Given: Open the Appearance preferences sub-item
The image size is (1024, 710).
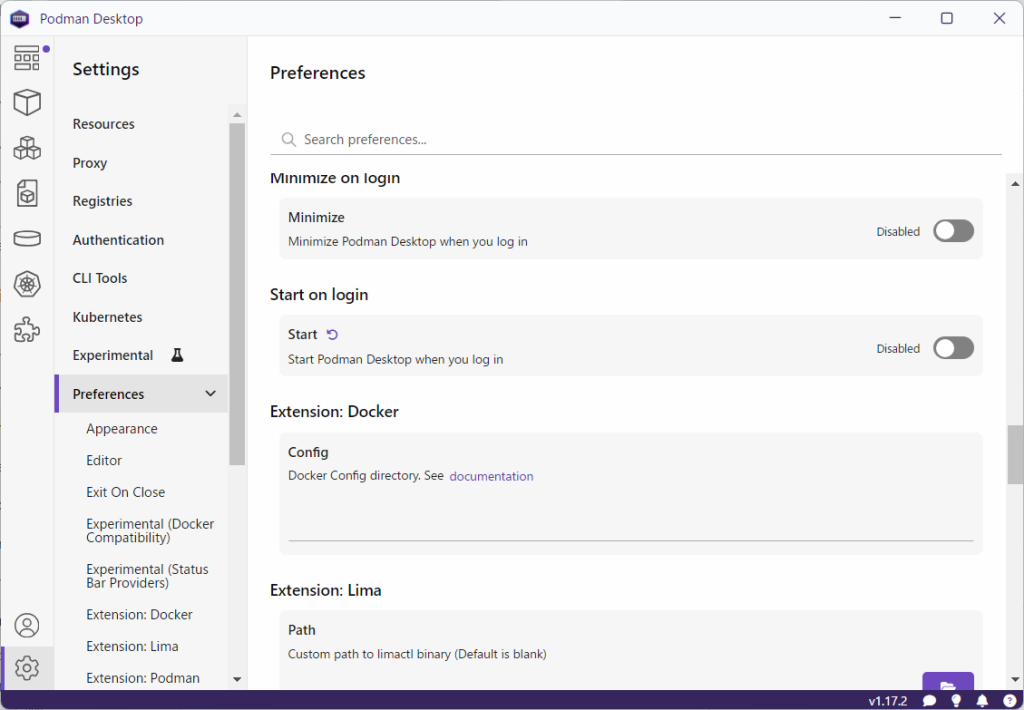Looking at the screenshot, I should coord(122,429).
